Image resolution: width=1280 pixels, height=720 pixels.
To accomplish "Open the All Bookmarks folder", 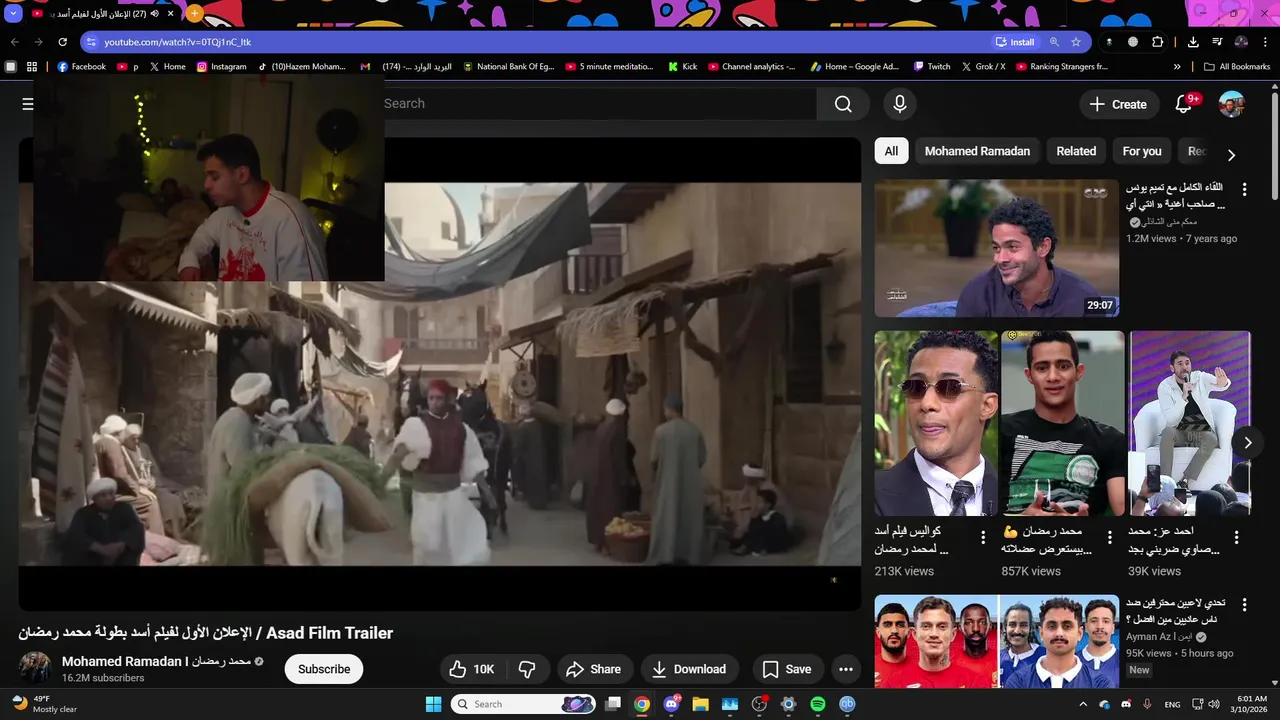I will click(1237, 67).
